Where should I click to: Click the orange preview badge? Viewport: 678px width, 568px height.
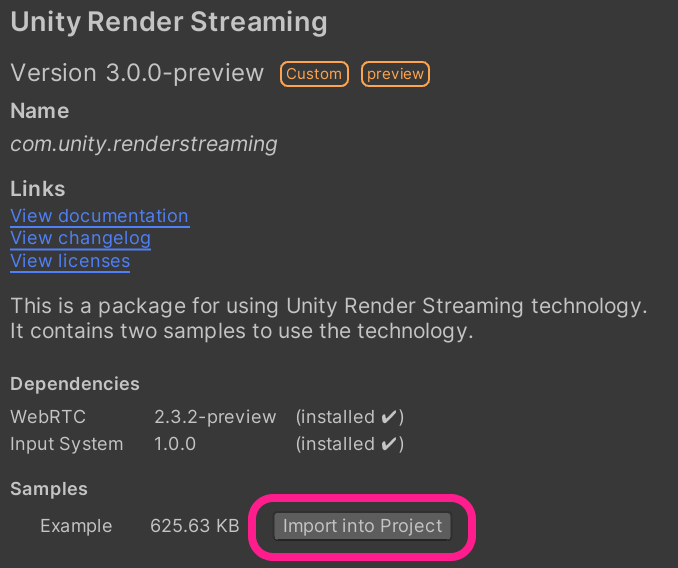coord(395,74)
